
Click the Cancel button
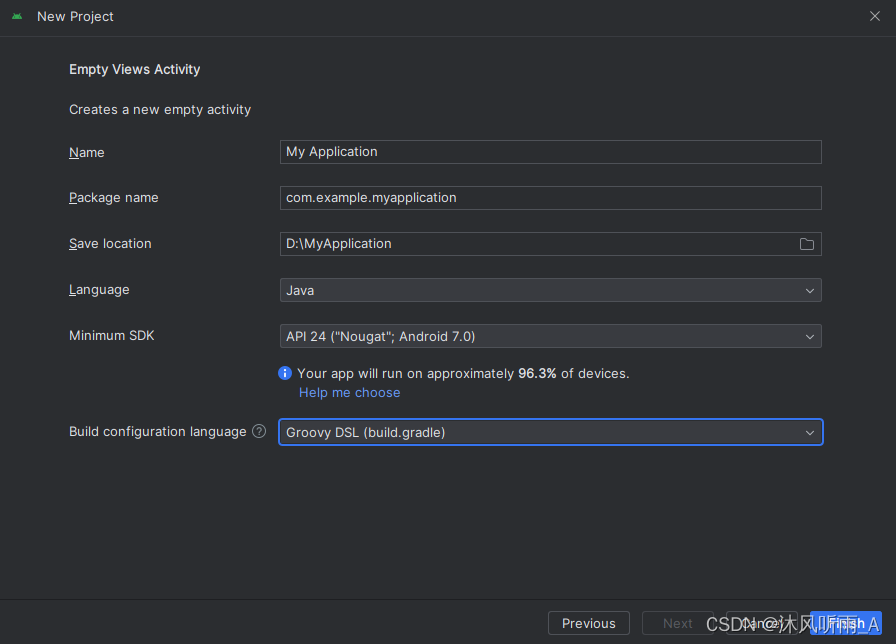coord(762,623)
